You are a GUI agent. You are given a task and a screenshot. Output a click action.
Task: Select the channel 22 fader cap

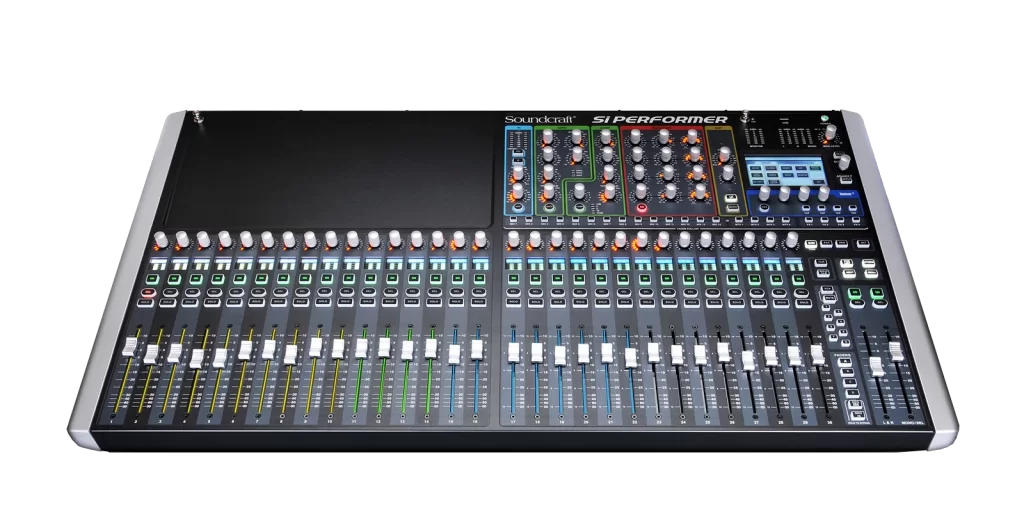[x=631, y=358]
